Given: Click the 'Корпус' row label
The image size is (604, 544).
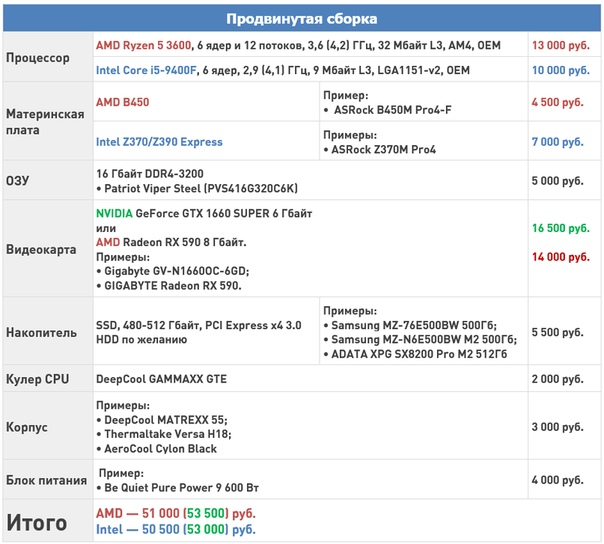Looking at the screenshot, I should point(27,427).
